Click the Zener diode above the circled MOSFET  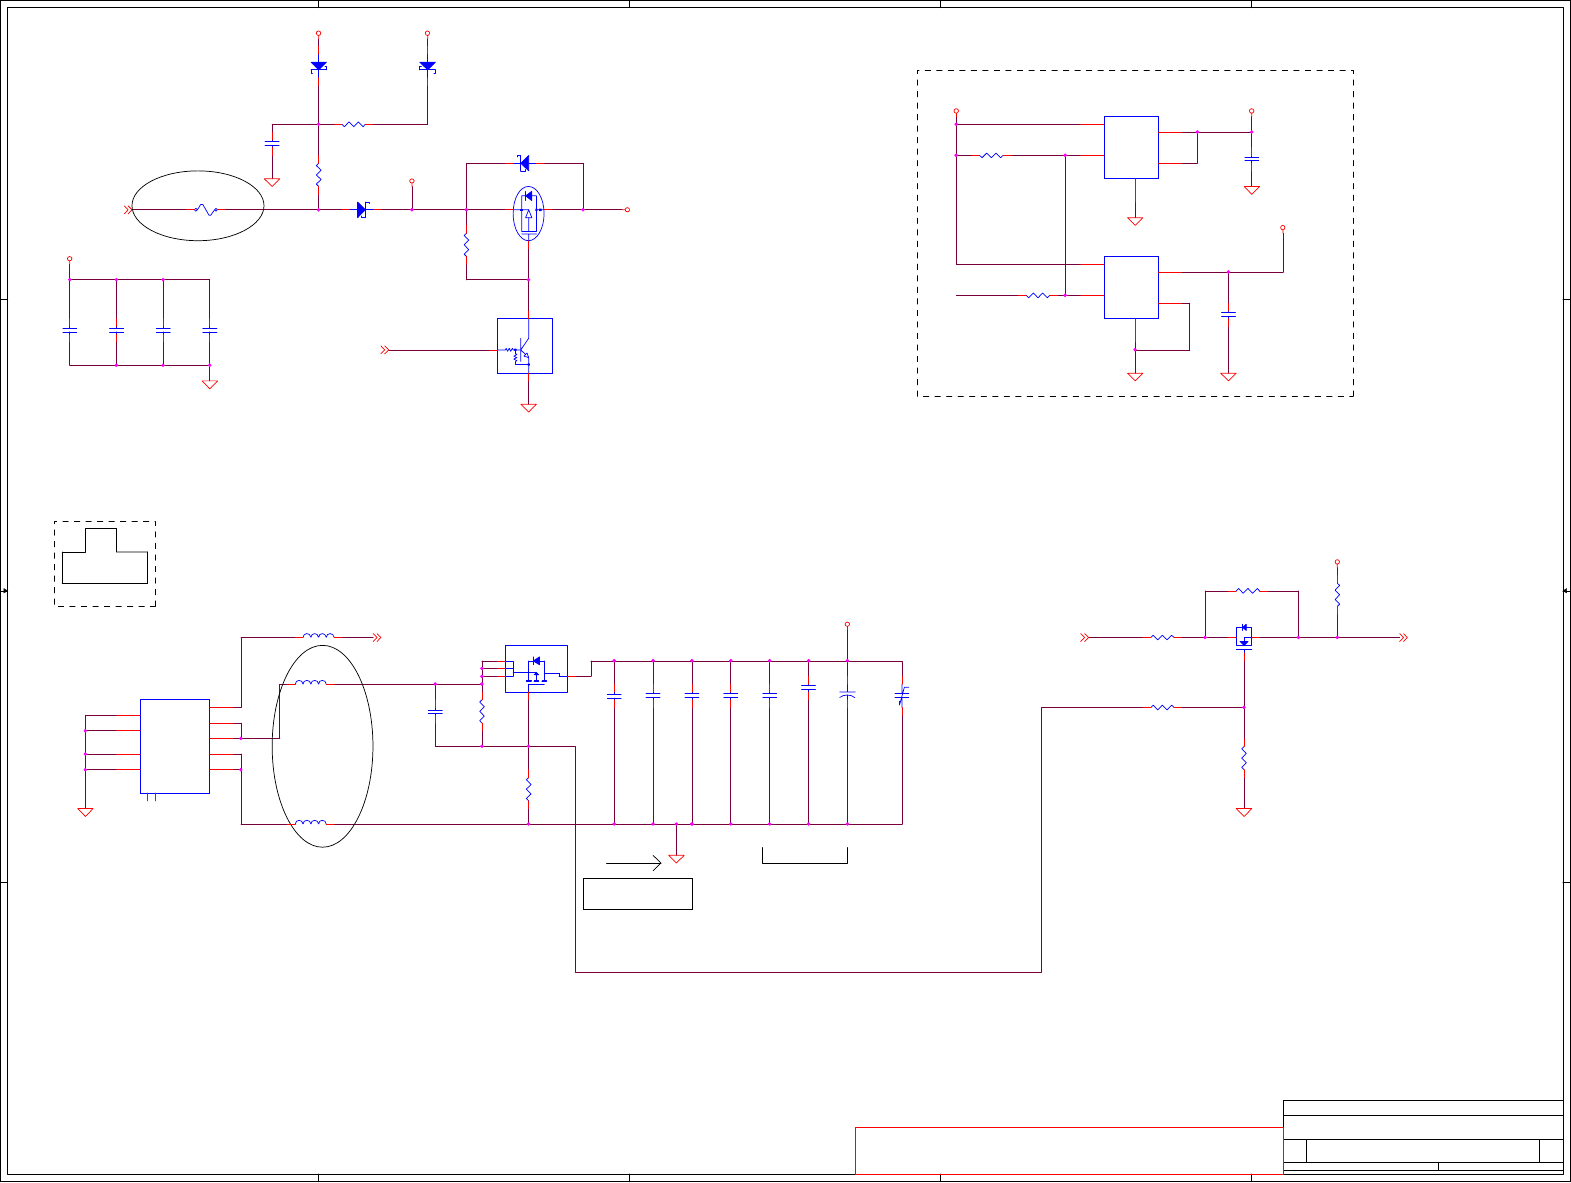click(x=523, y=164)
